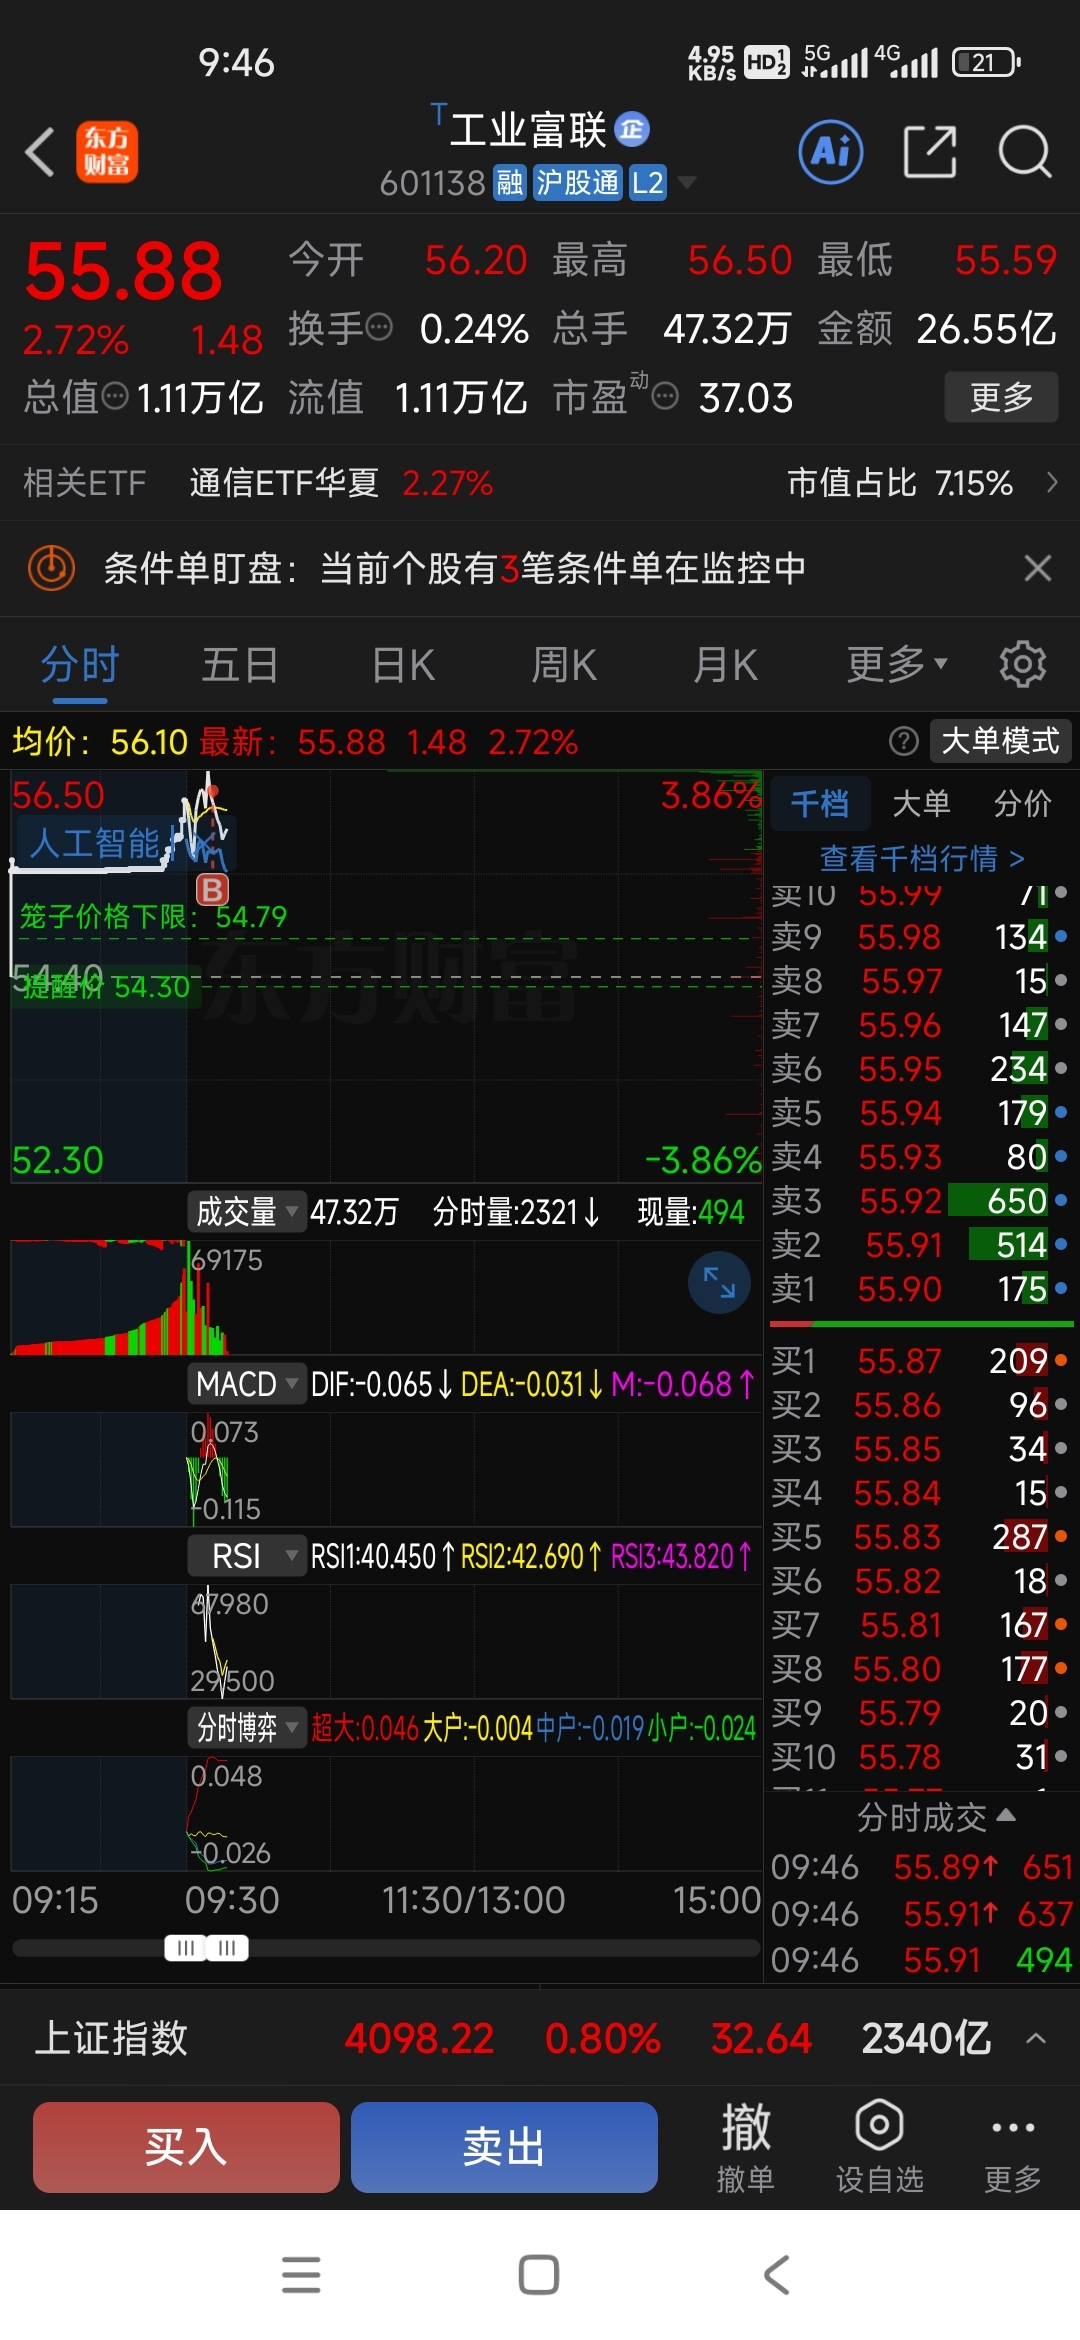Open the search magnifier icon
This screenshot has width=1080, height=2340.
1025,152
